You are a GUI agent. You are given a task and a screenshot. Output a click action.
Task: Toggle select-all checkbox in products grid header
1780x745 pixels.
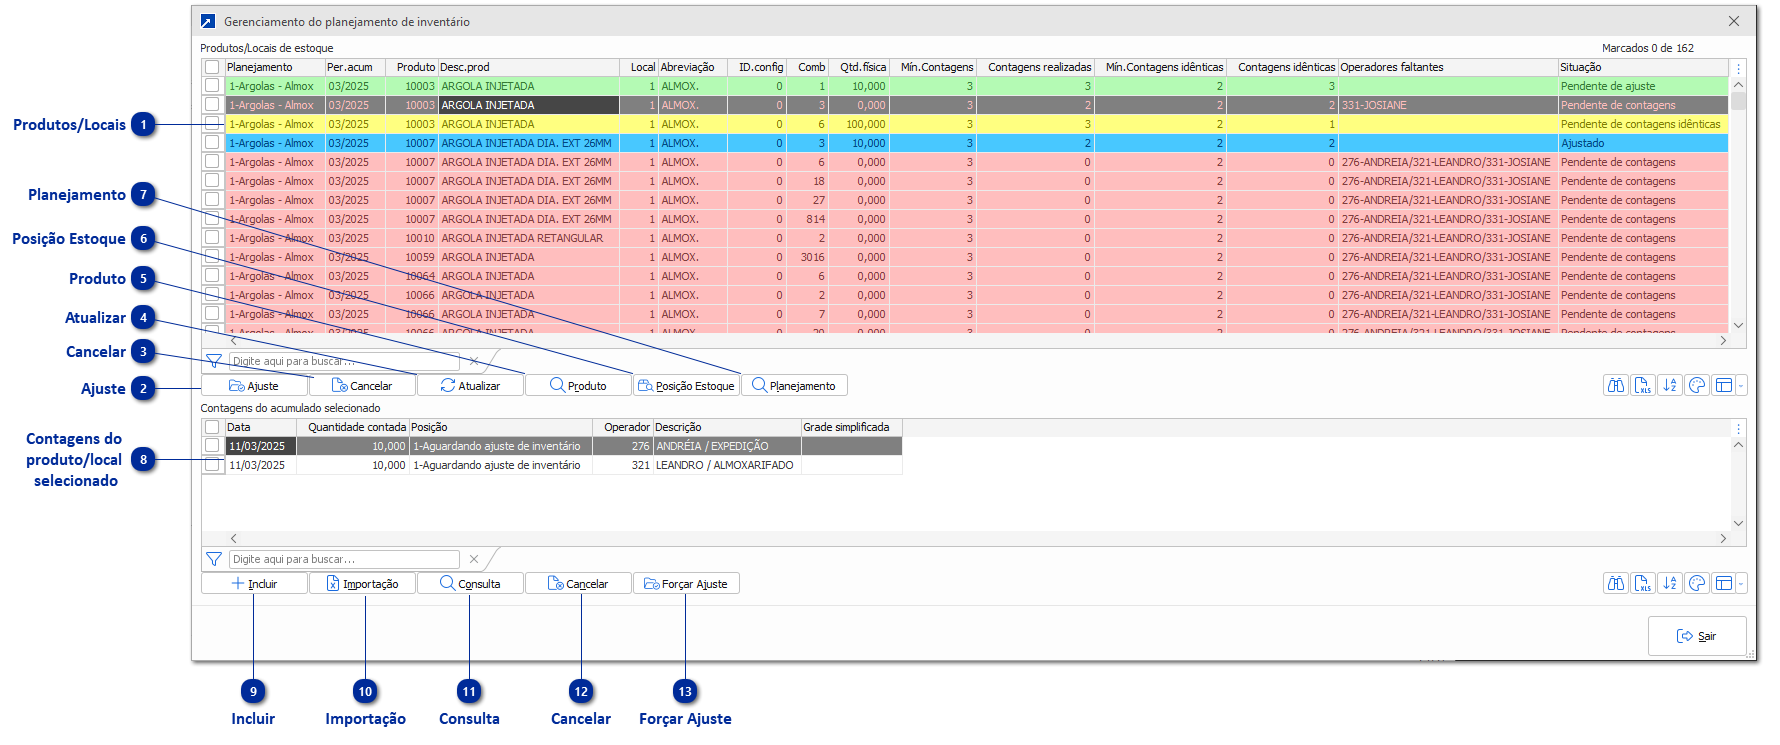[212, 67]
